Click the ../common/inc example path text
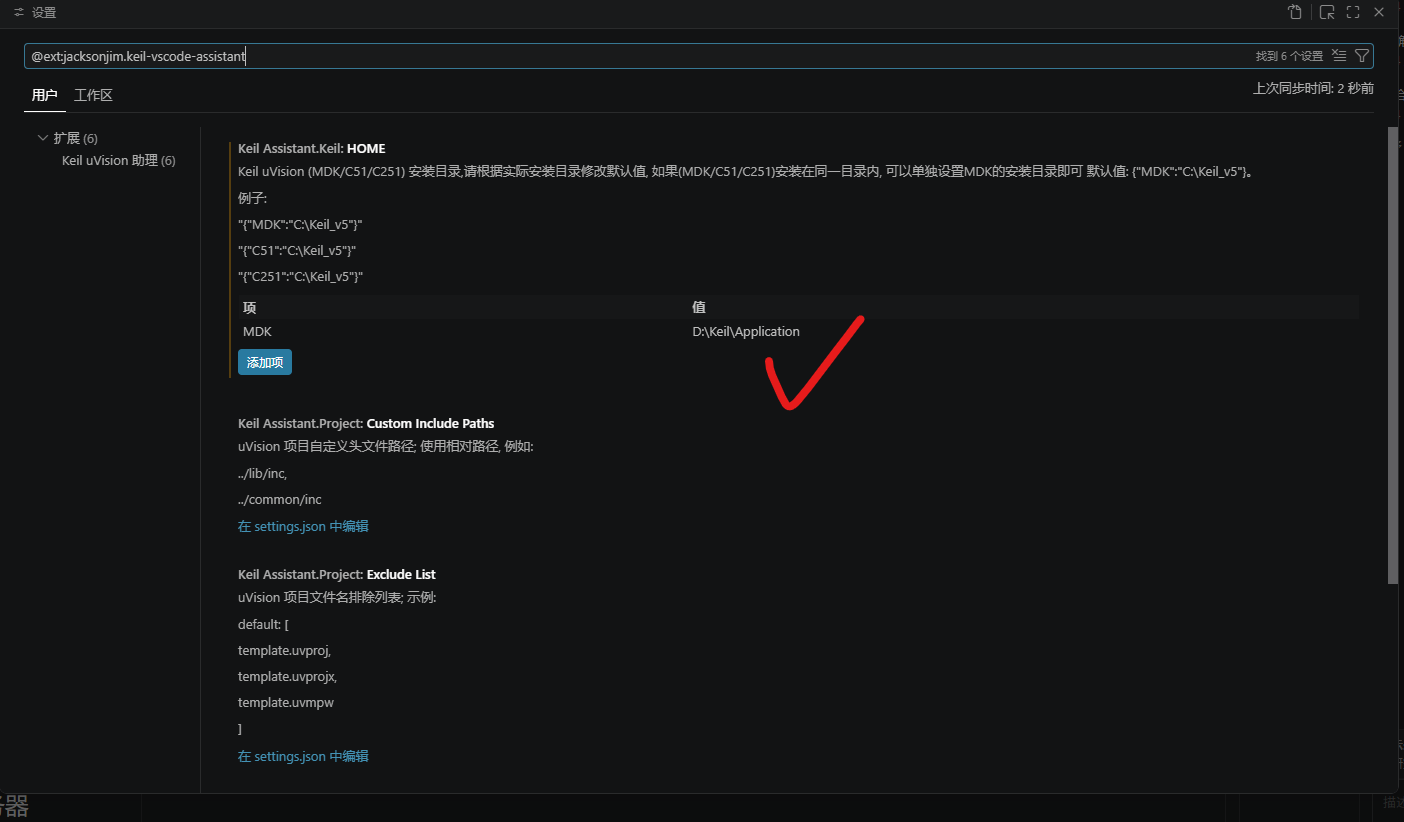 pyautogui.click(x=280, y=499)
